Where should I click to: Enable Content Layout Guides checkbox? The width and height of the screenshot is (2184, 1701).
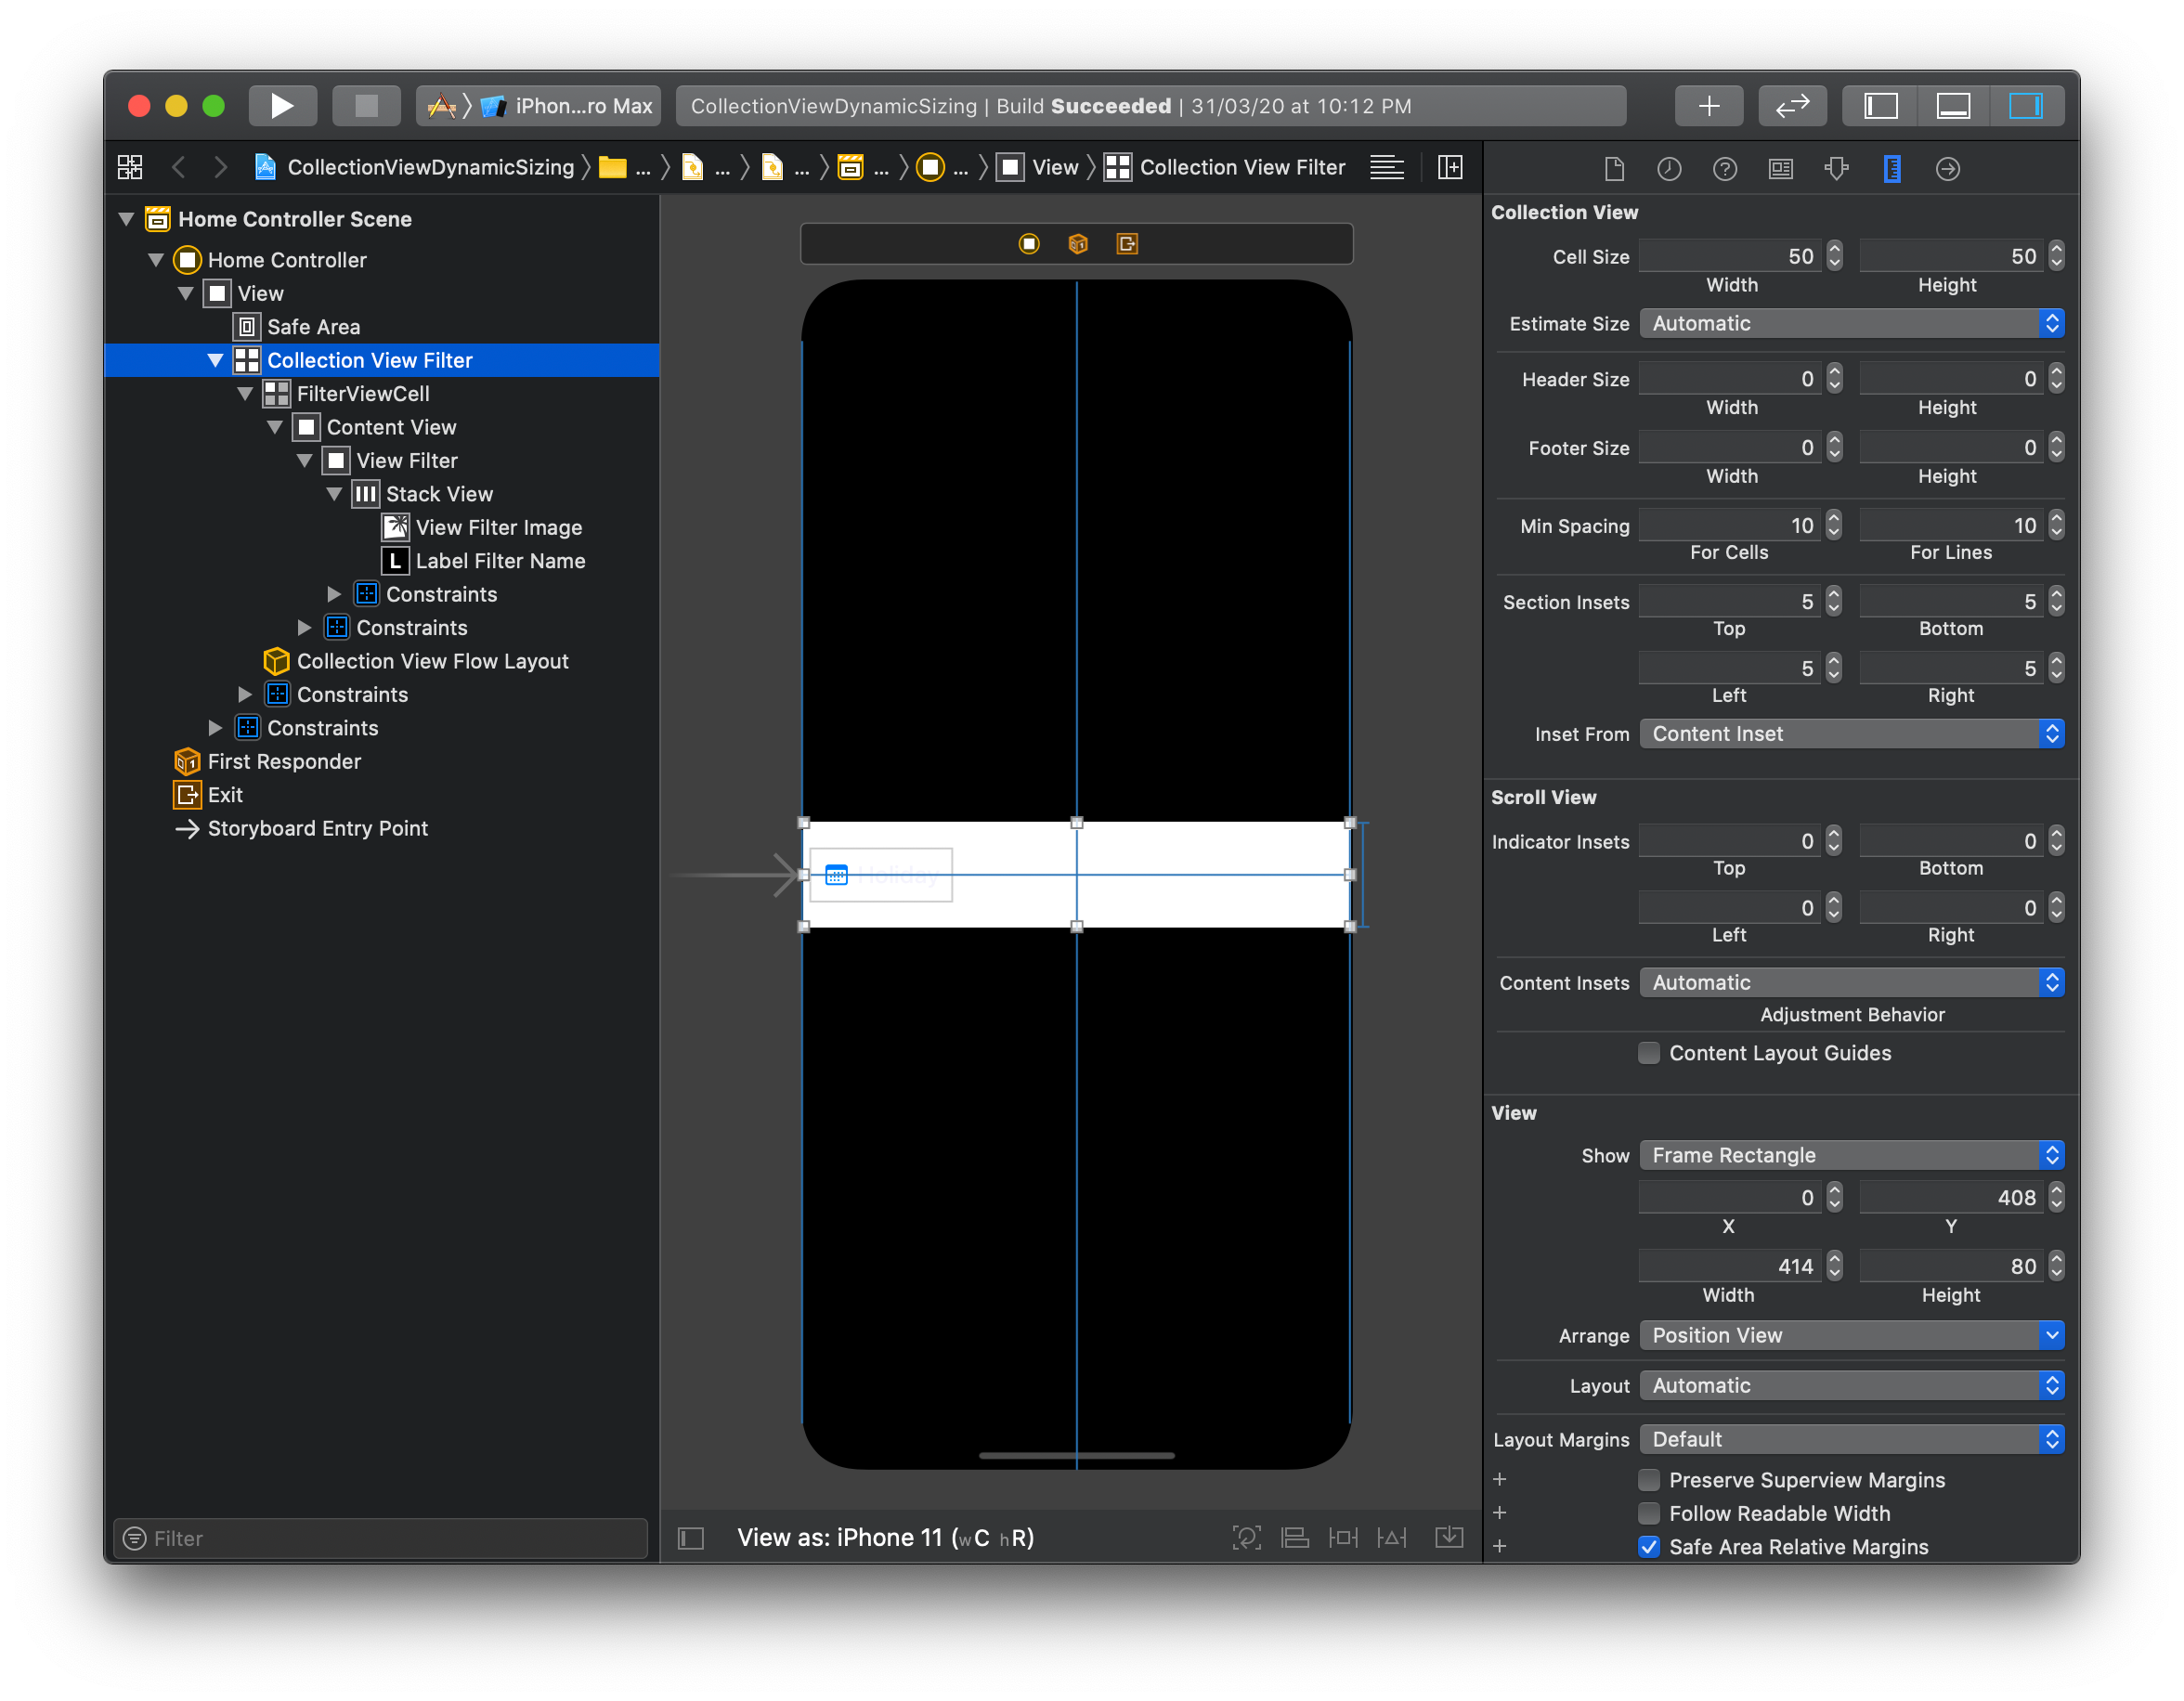[x=1649, y=1054]
